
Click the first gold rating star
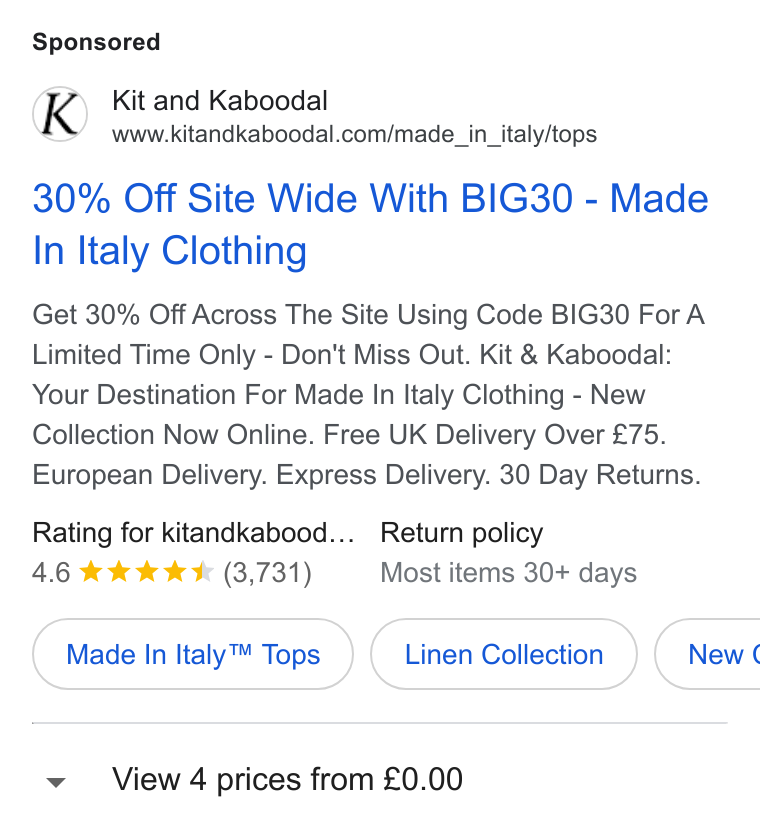tap(91, 572)
